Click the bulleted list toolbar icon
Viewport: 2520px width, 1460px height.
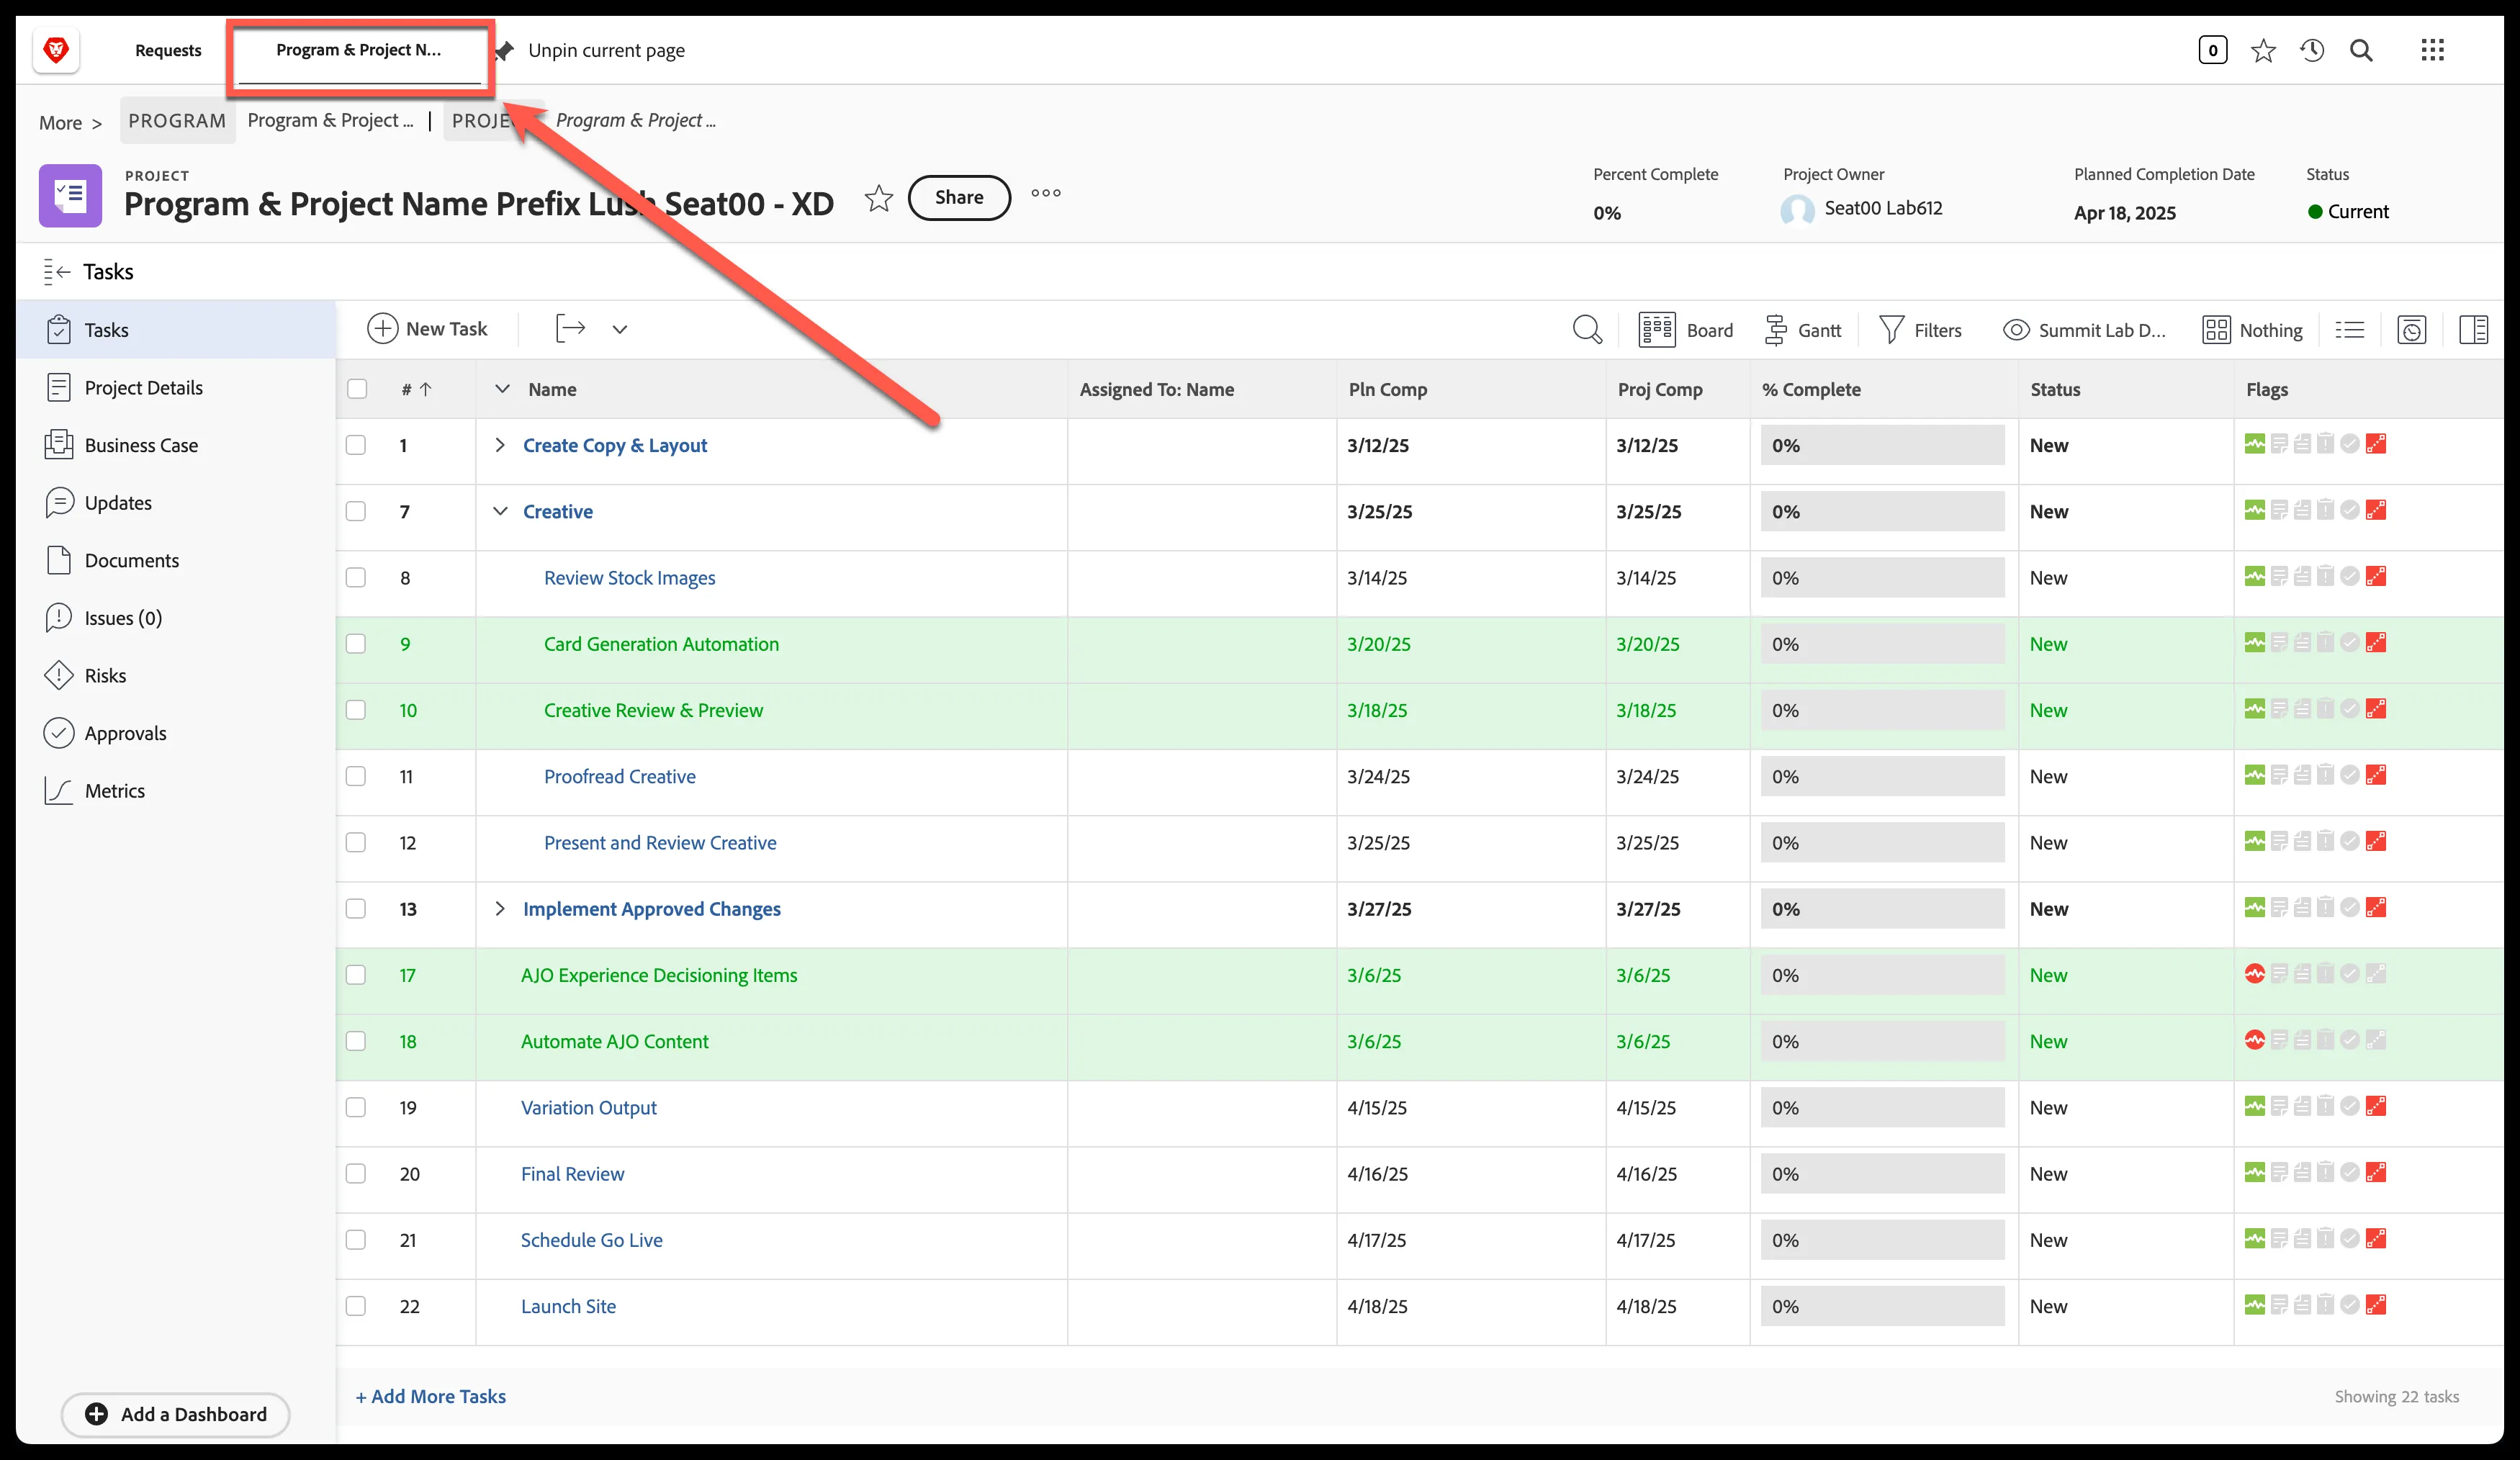point(2350,330)
